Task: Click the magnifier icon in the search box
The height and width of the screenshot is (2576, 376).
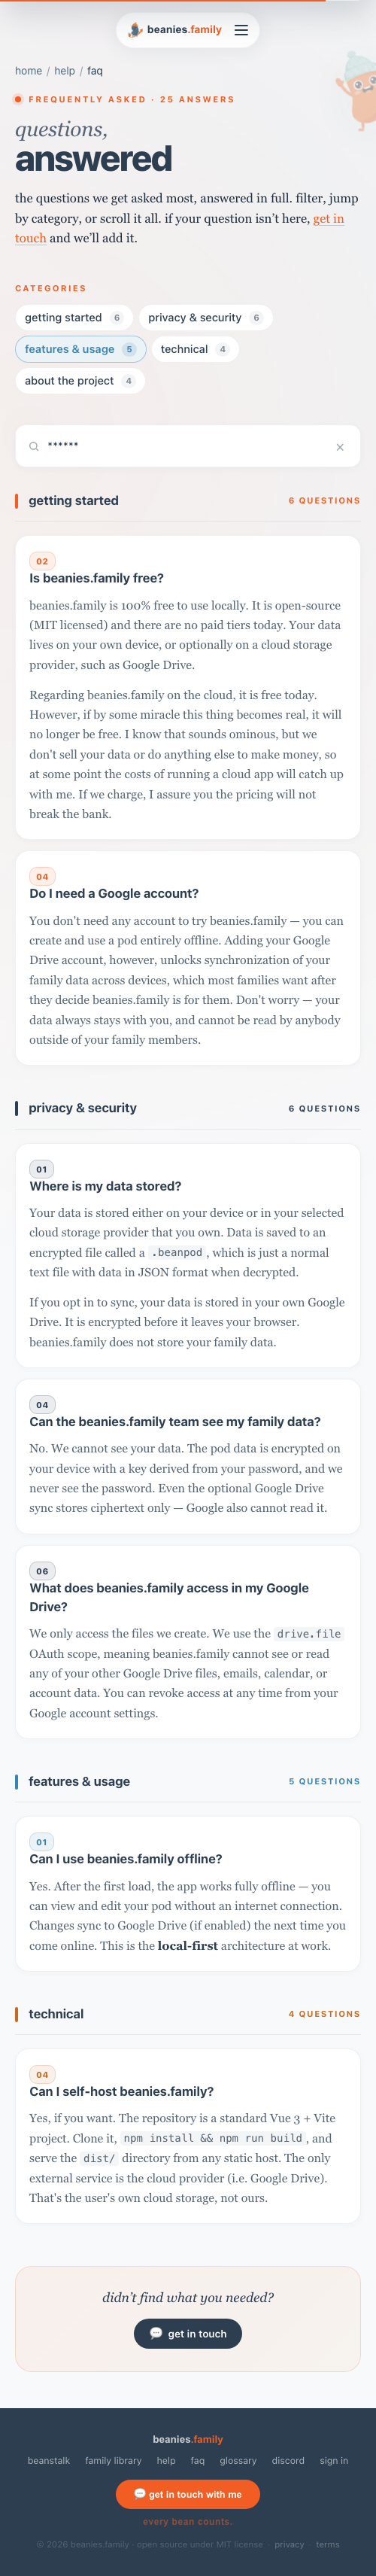Action: pos(34,447)
